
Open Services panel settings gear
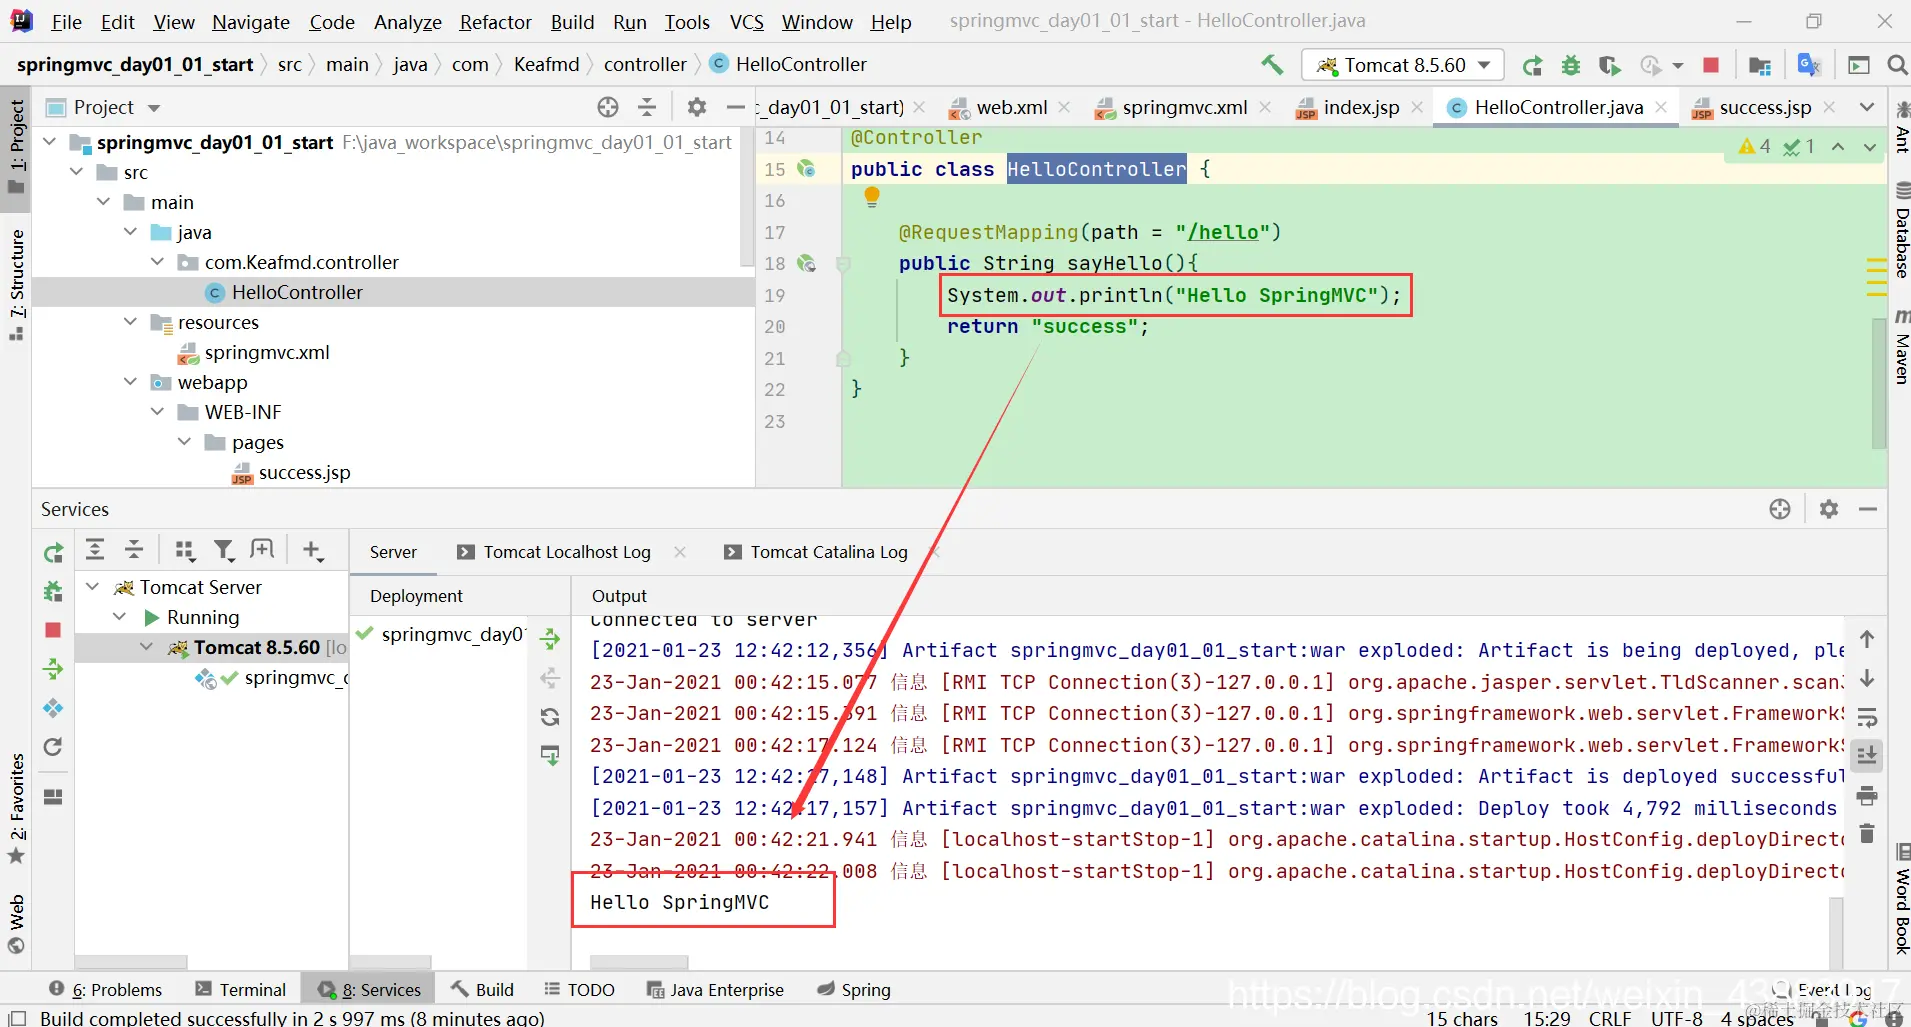point(1829,509)
